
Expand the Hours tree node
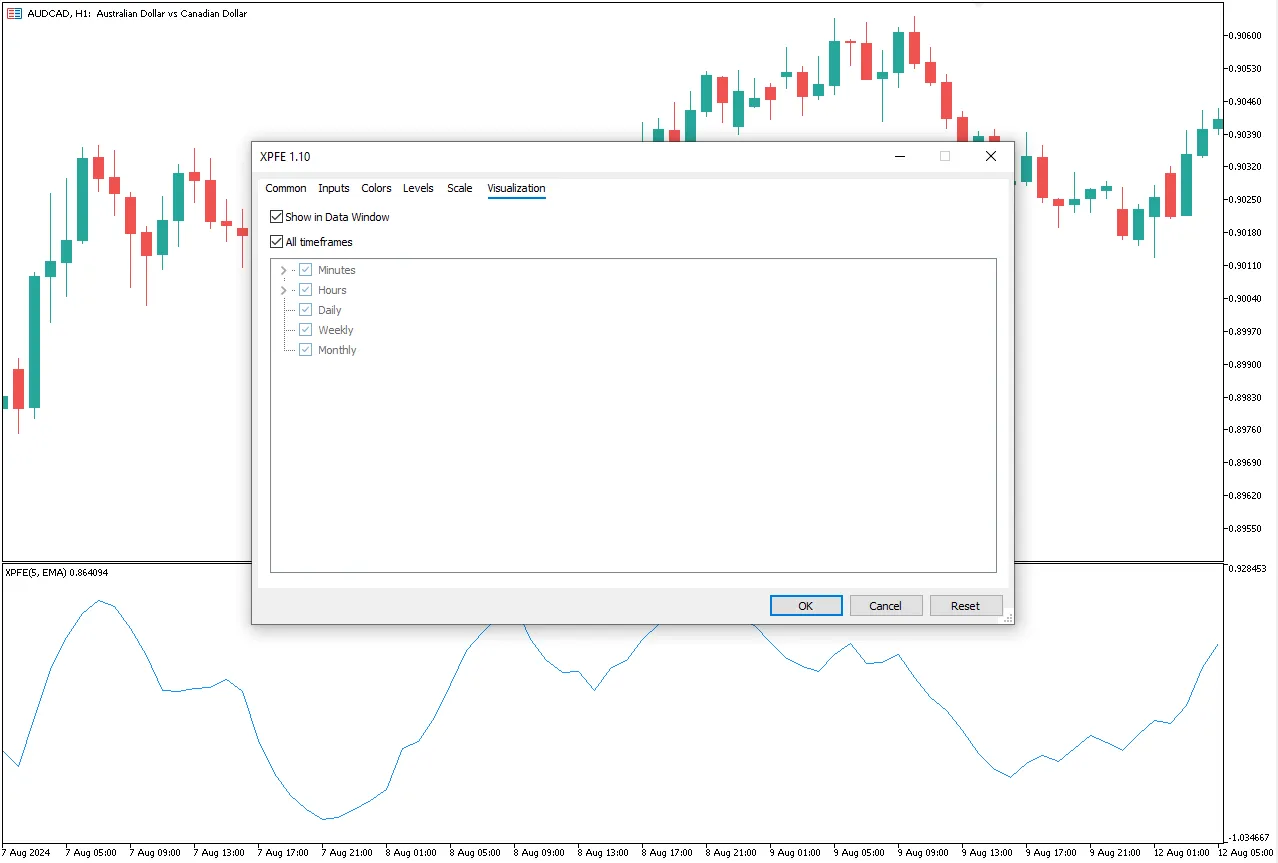pos(283,290)
